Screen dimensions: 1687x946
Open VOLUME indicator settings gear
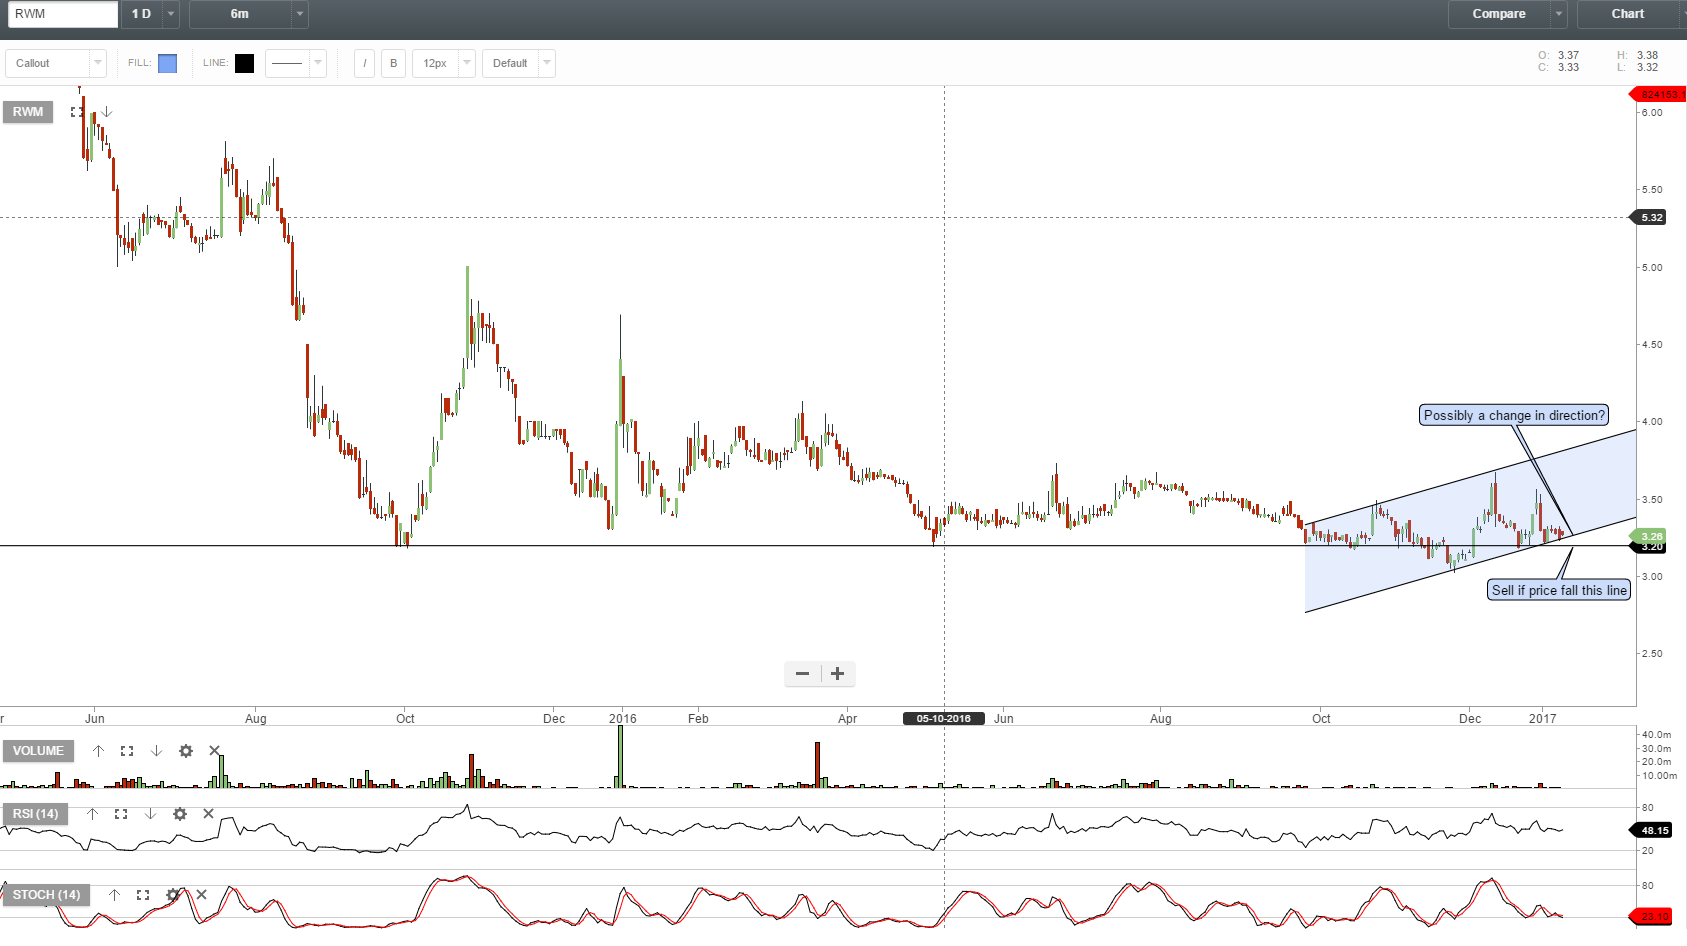pos(186,750)
